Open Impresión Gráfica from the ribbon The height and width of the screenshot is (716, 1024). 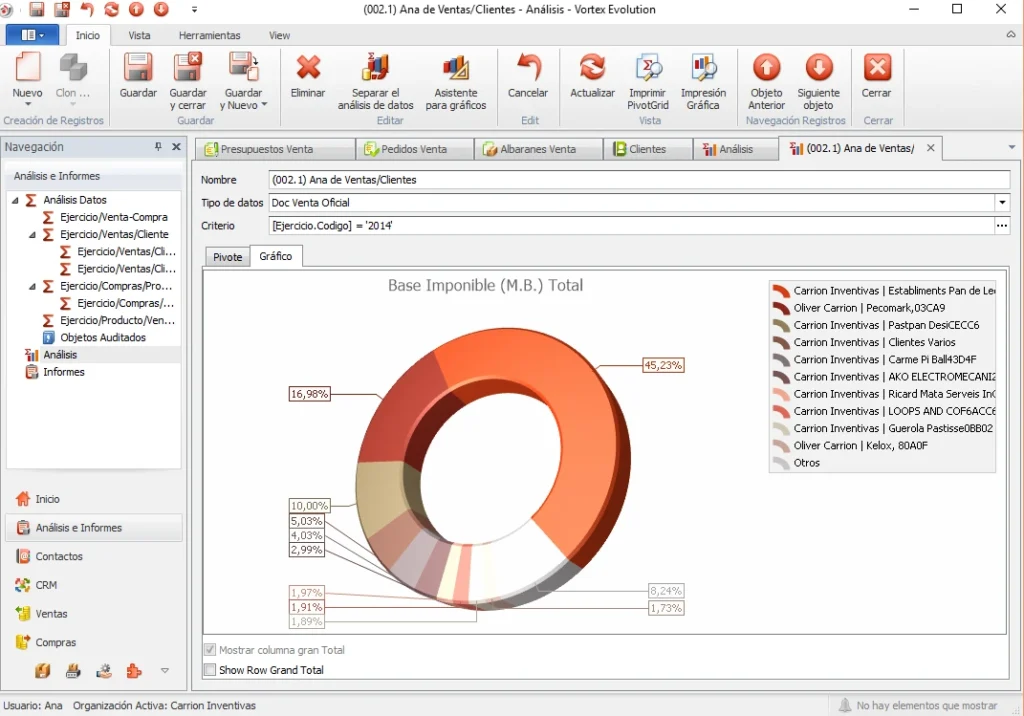pos(703,82)
